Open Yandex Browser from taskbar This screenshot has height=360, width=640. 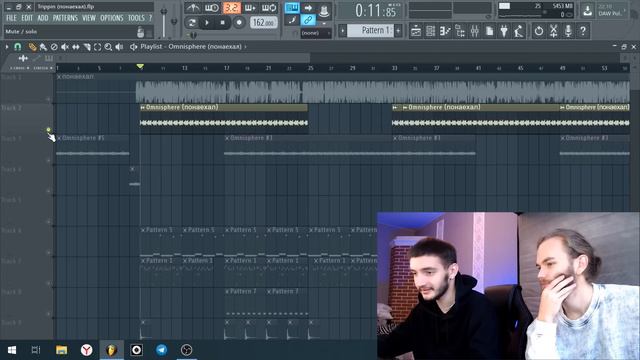pyautogui.click(x=87, y=350)
